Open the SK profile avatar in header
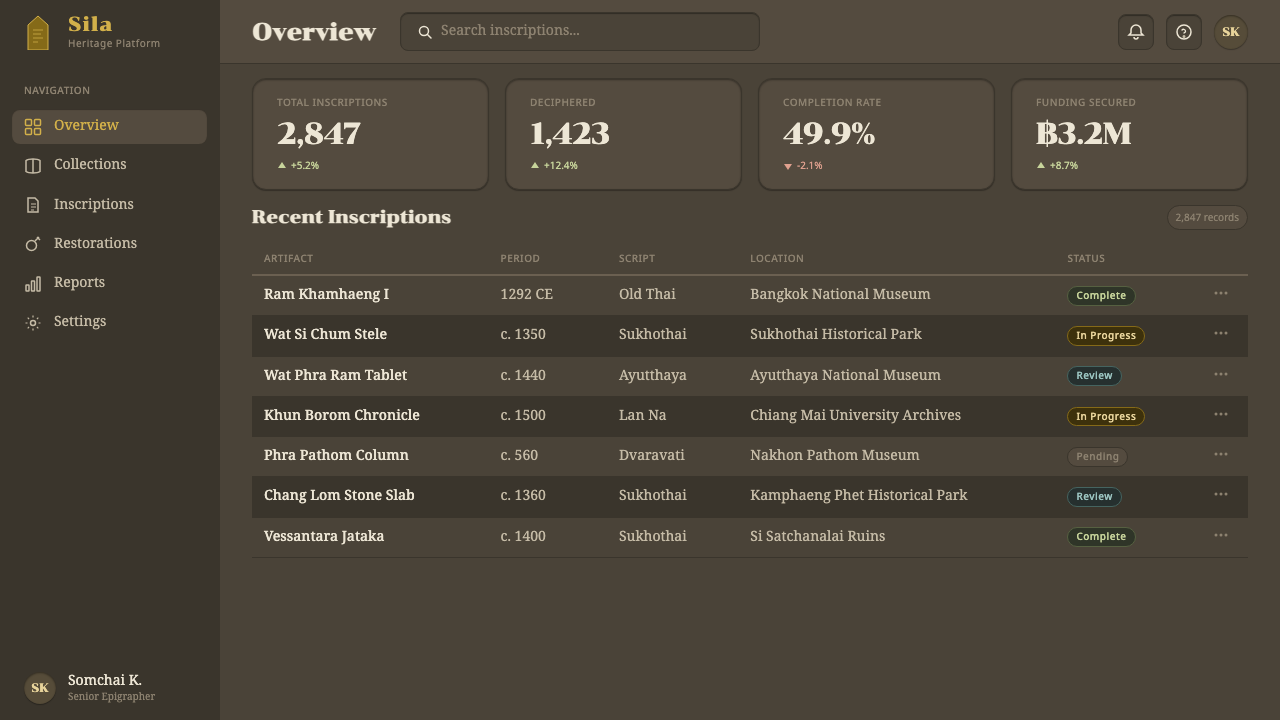Viewport: 1280px width, 720px height. (x=1231, y=32)
